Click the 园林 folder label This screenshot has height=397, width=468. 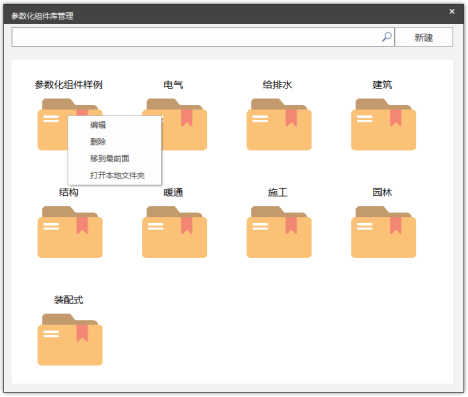click(382, 192)
